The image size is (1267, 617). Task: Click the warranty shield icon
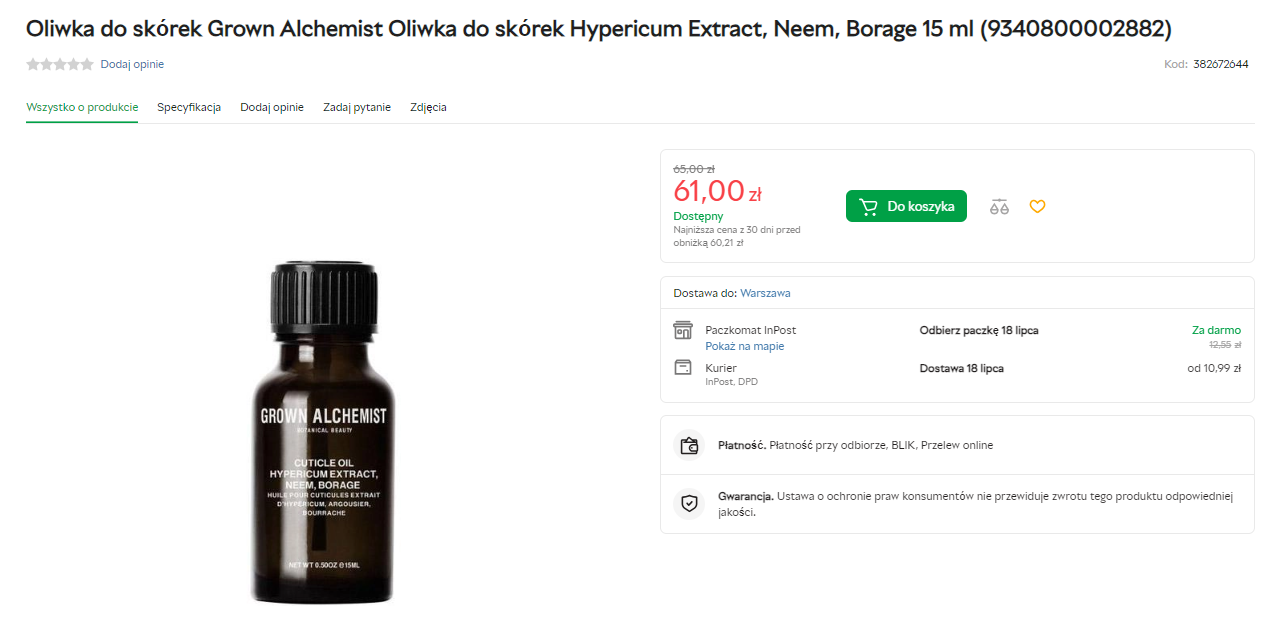pos(689,503)
